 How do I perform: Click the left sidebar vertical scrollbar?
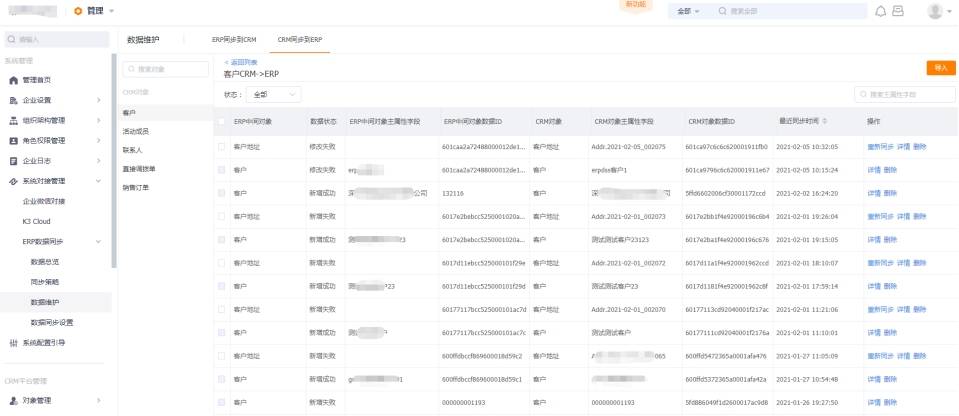coord(114,161)
